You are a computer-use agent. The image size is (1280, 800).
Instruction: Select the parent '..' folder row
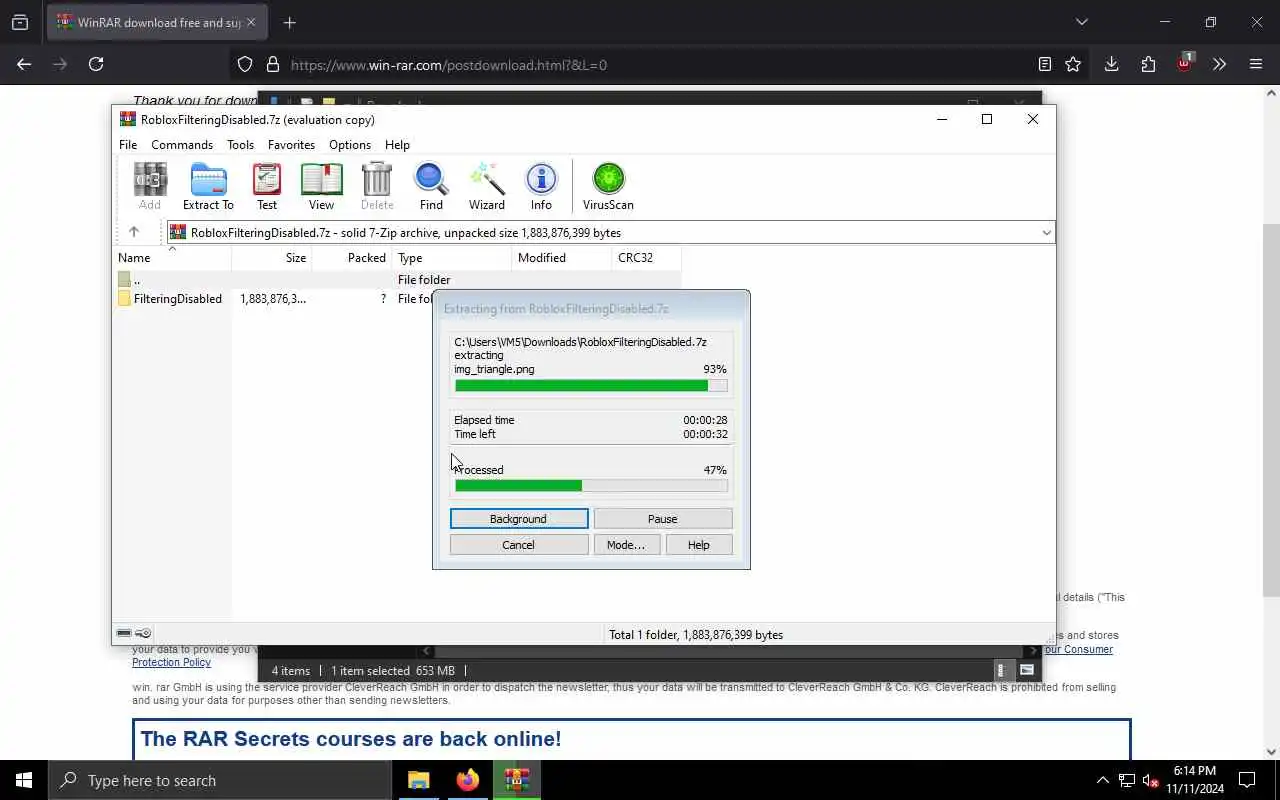click(x=397, y=280)
